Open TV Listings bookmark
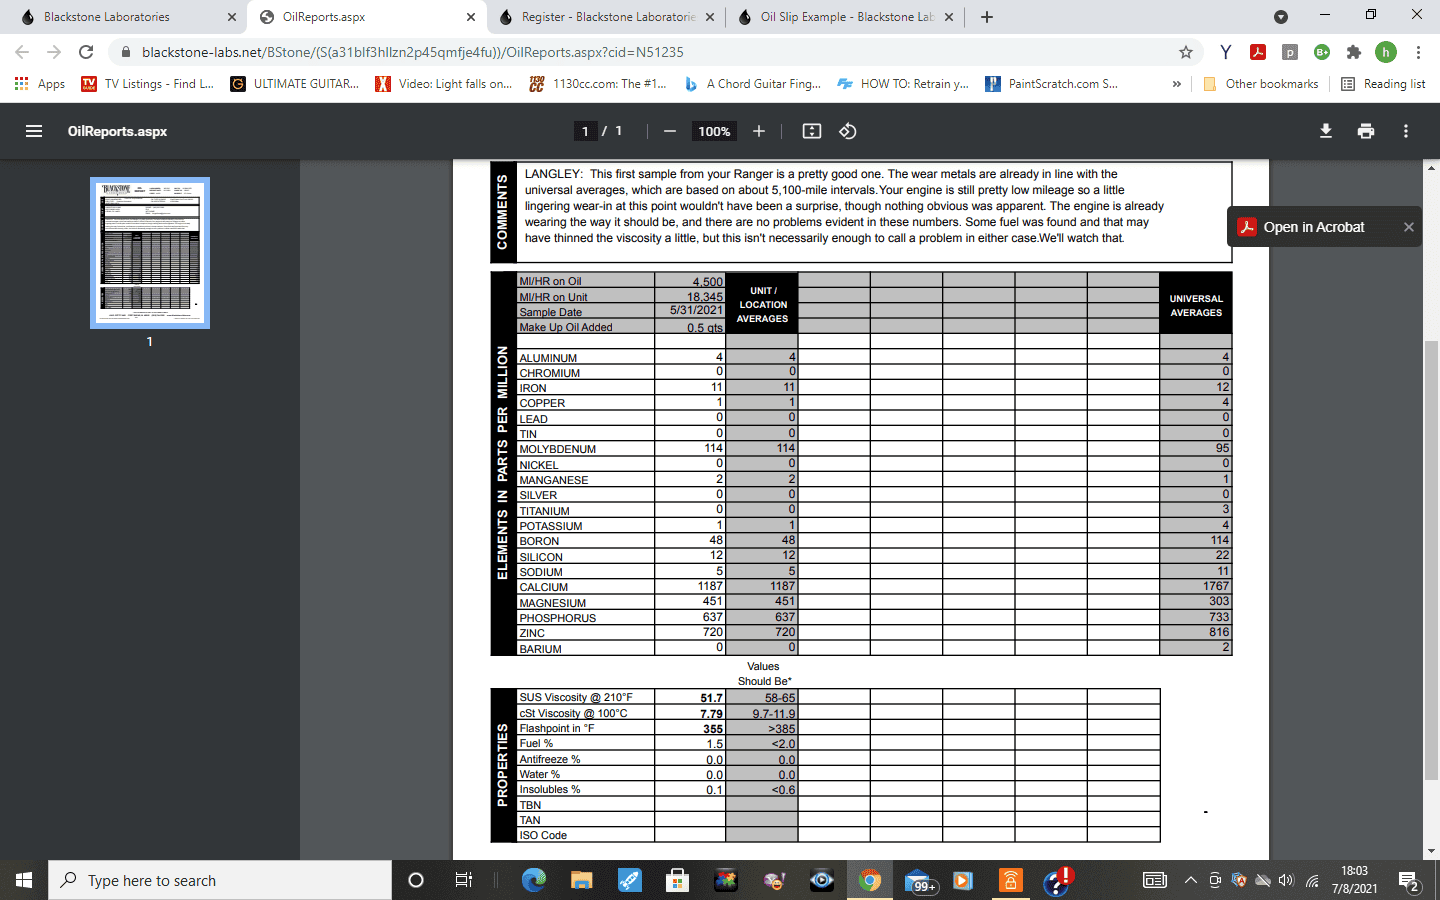Image resolution: width=1440 pixels, height=900 pixels. point(148,84)
